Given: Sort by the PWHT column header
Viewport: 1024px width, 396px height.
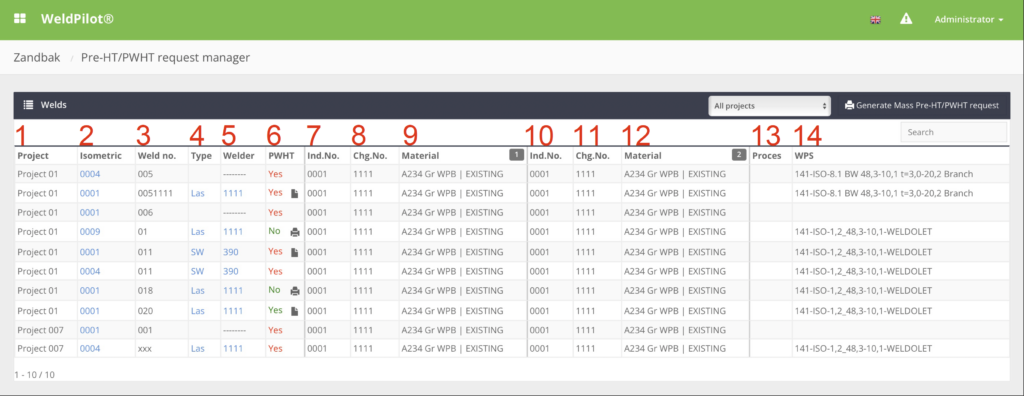Looking at the screenshot, I should point(280,156).
